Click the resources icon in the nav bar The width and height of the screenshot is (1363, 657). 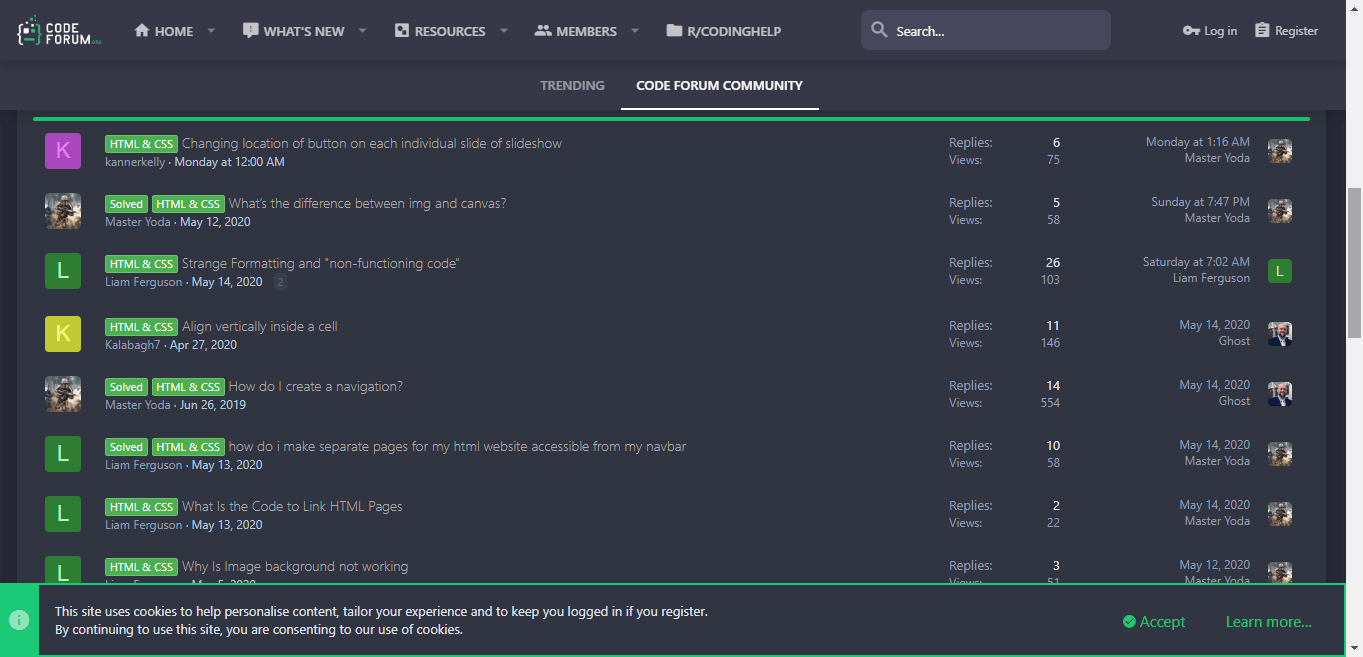click(402, 30)
